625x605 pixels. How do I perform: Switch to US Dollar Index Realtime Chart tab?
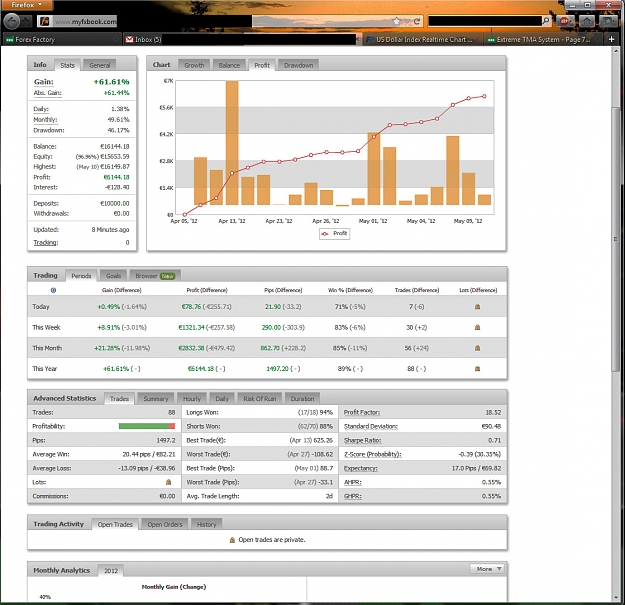(422, 39)
